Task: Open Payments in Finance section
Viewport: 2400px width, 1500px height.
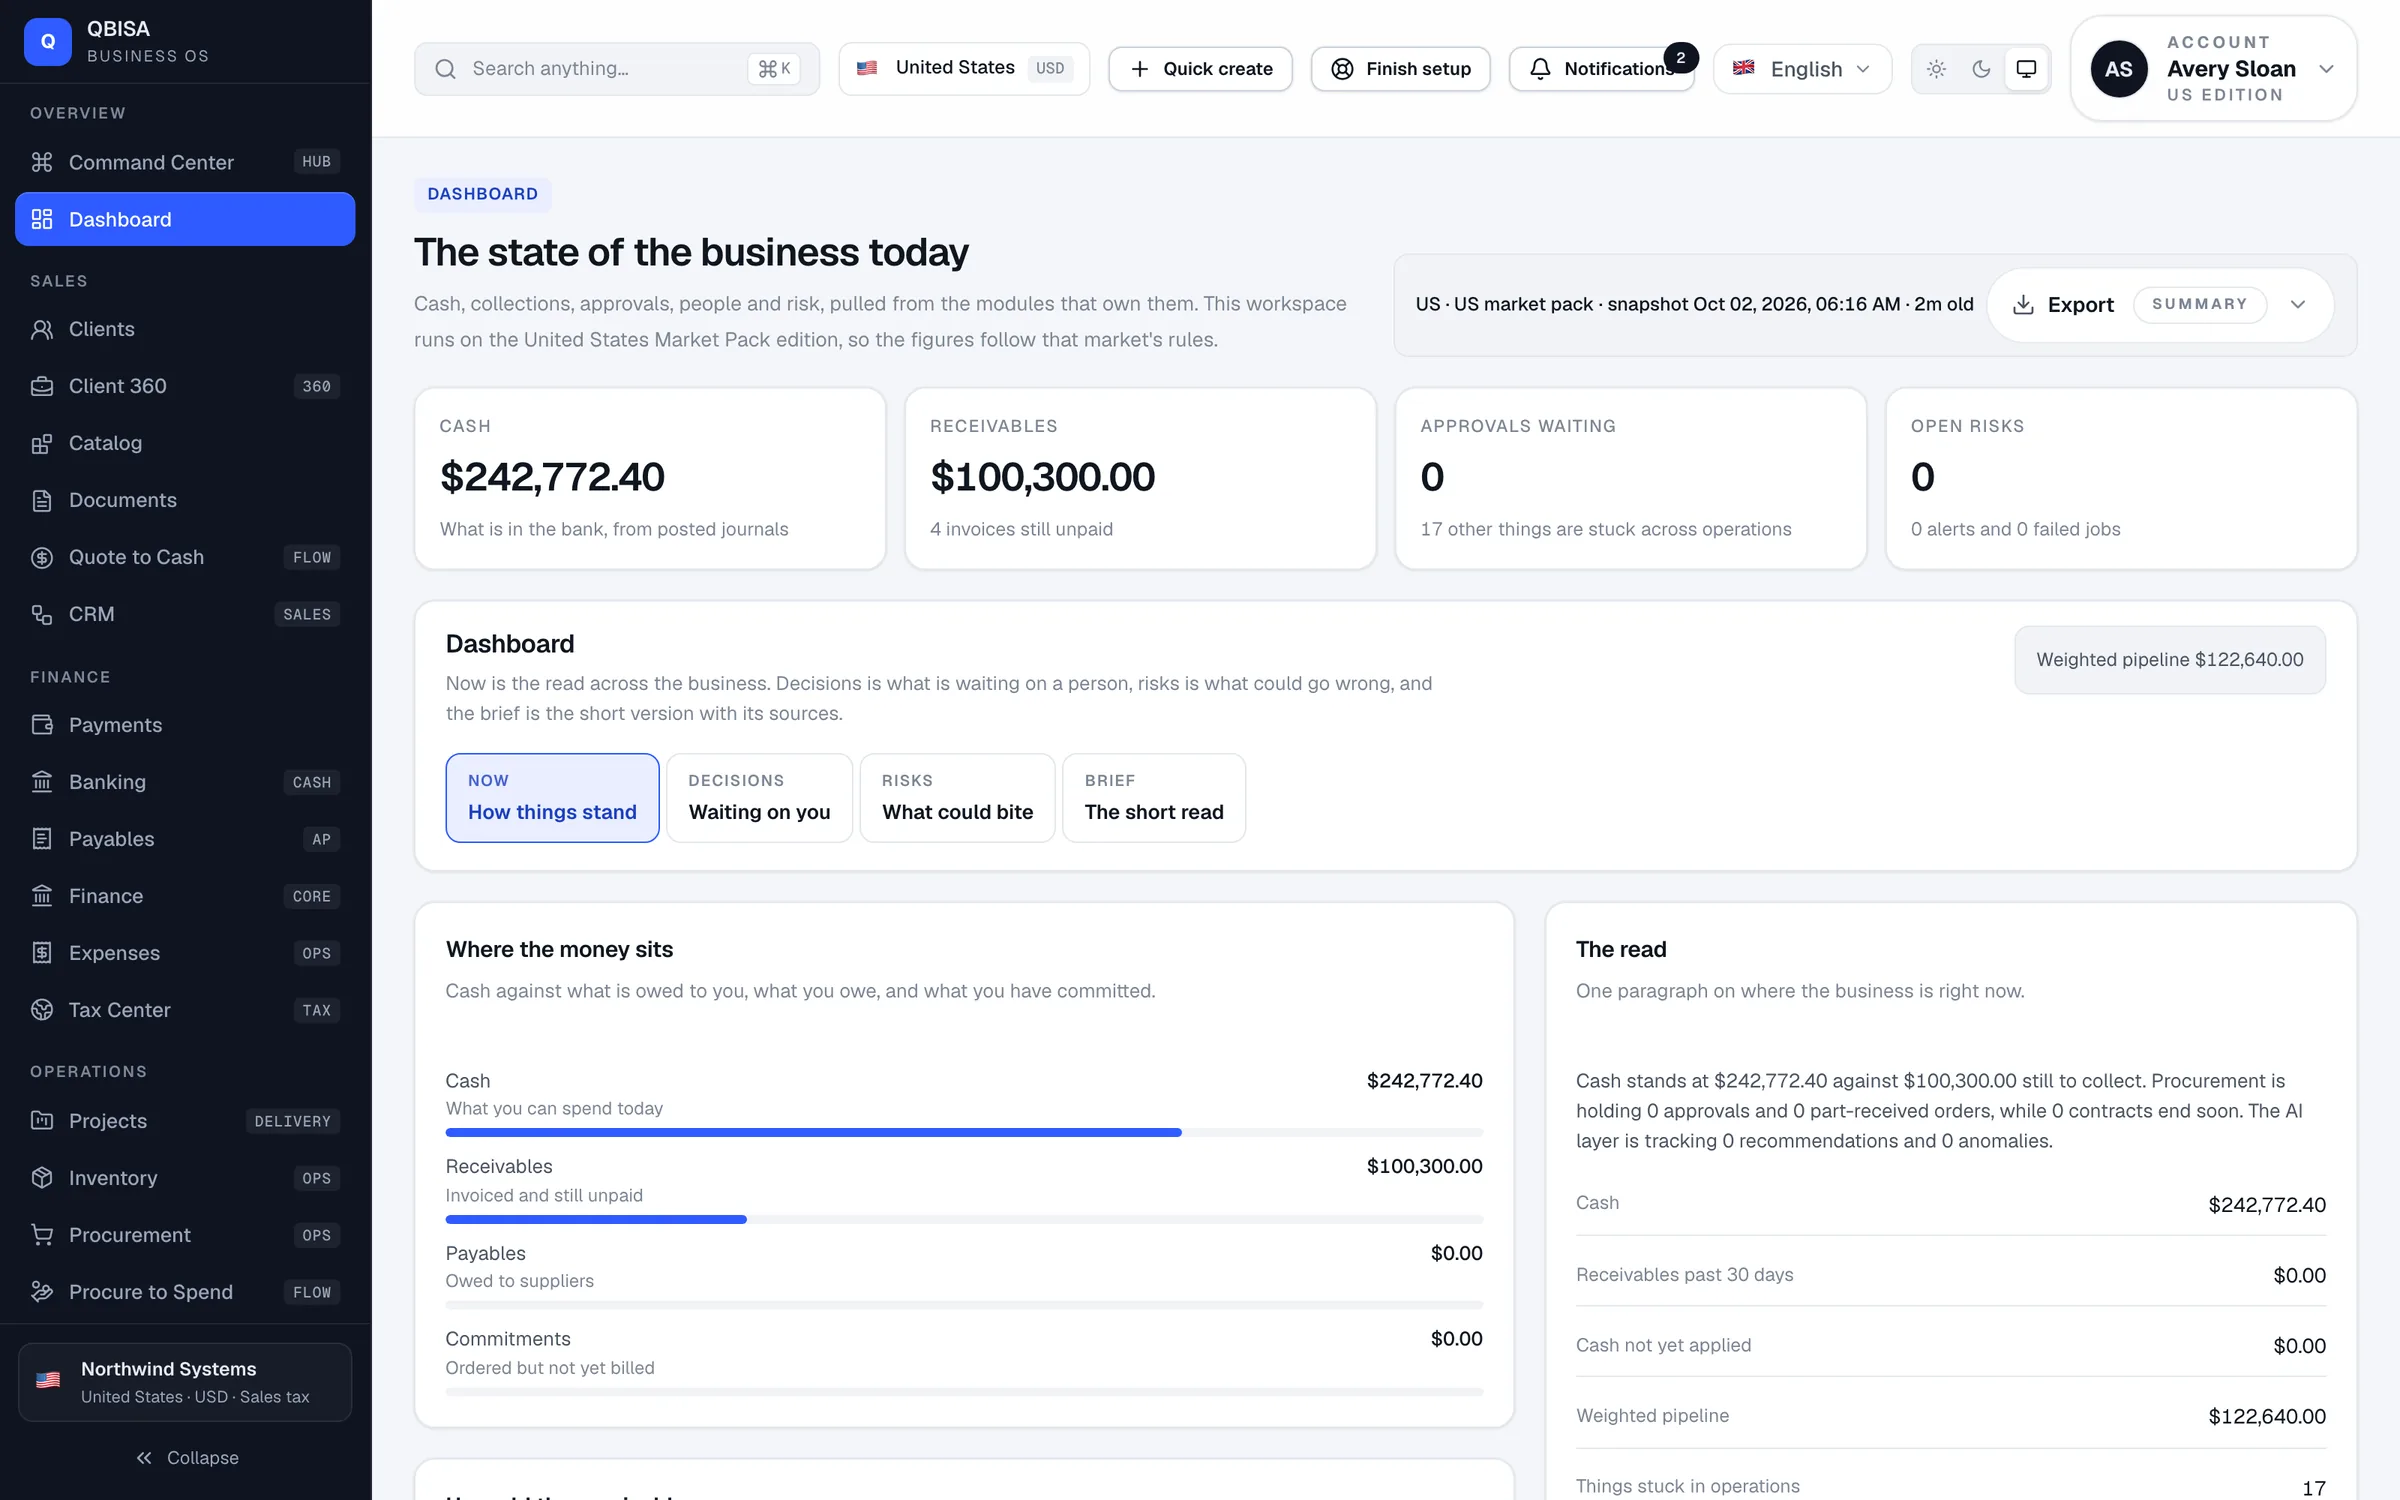Action: (x=185, y=725)
